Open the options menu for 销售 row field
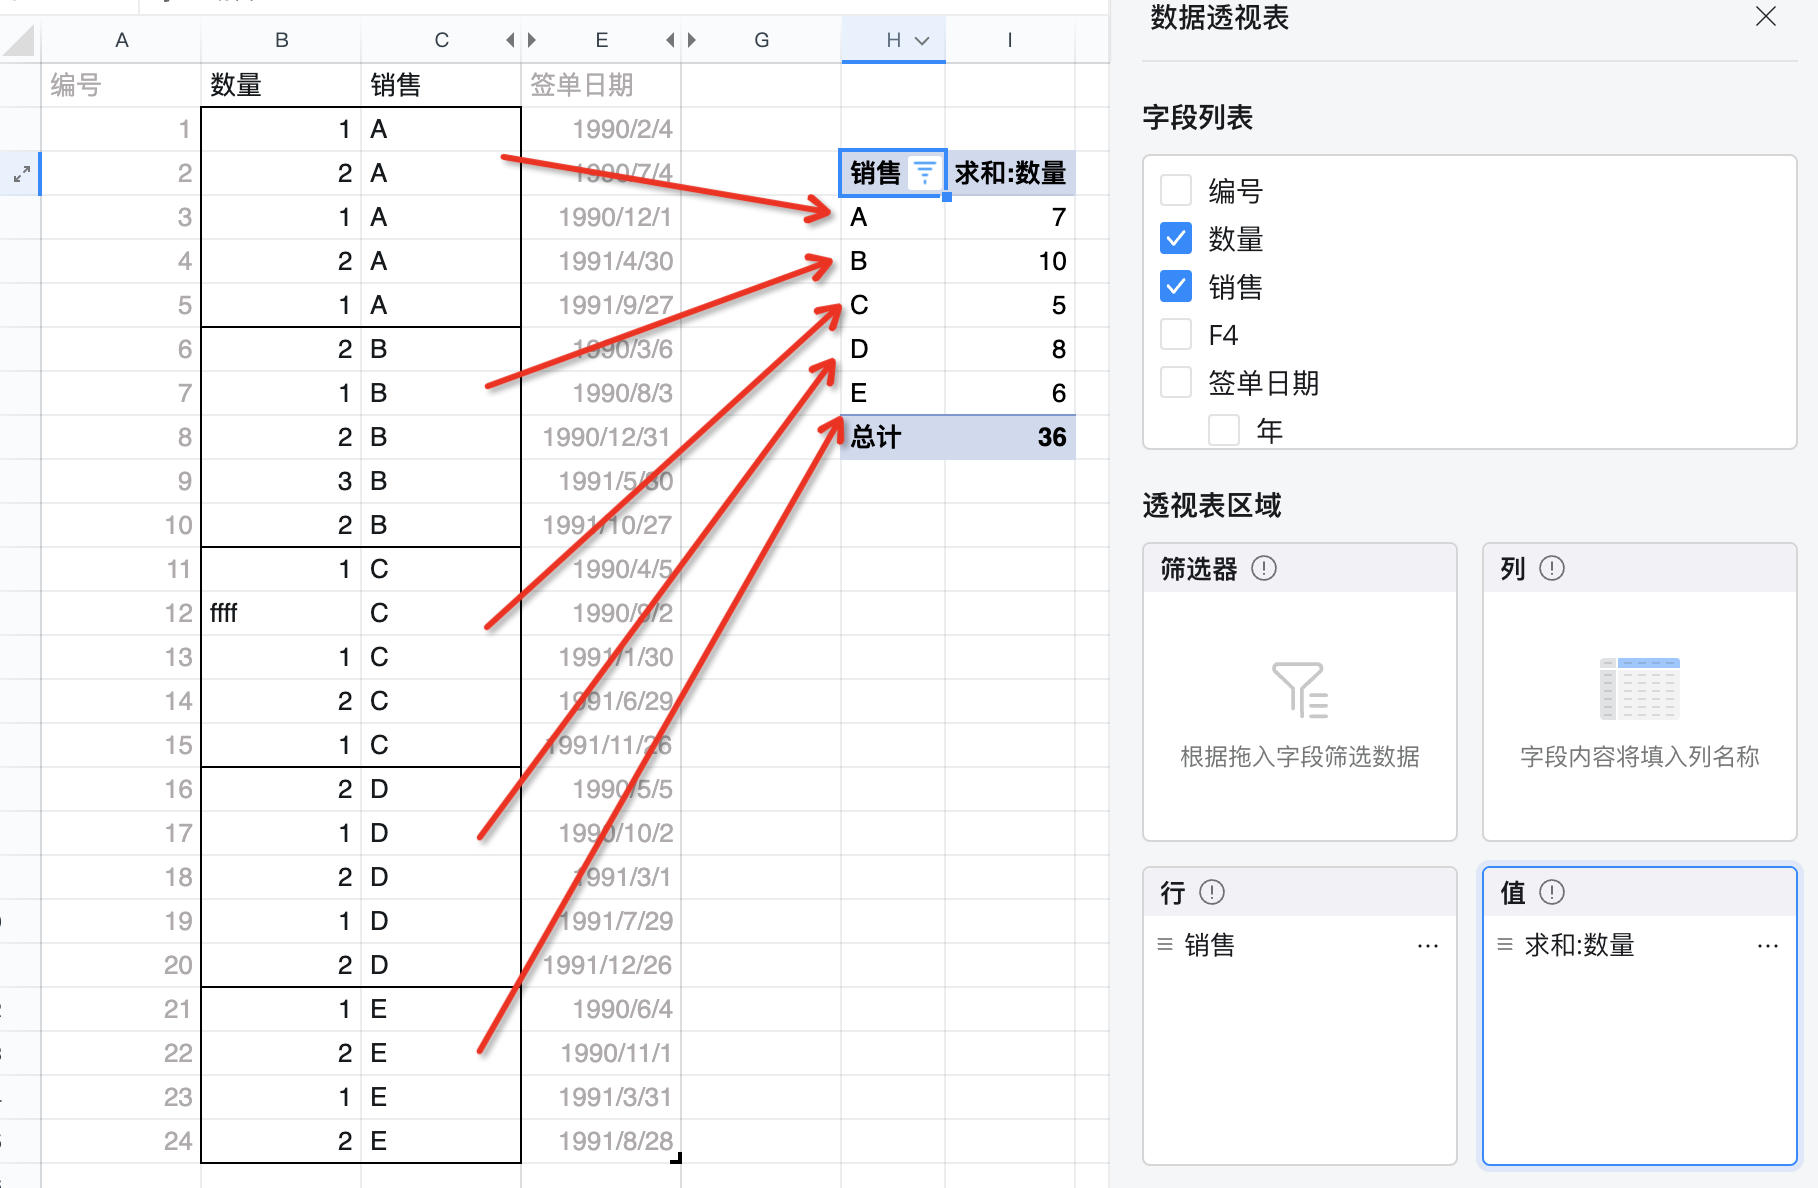 point(1427,945)
